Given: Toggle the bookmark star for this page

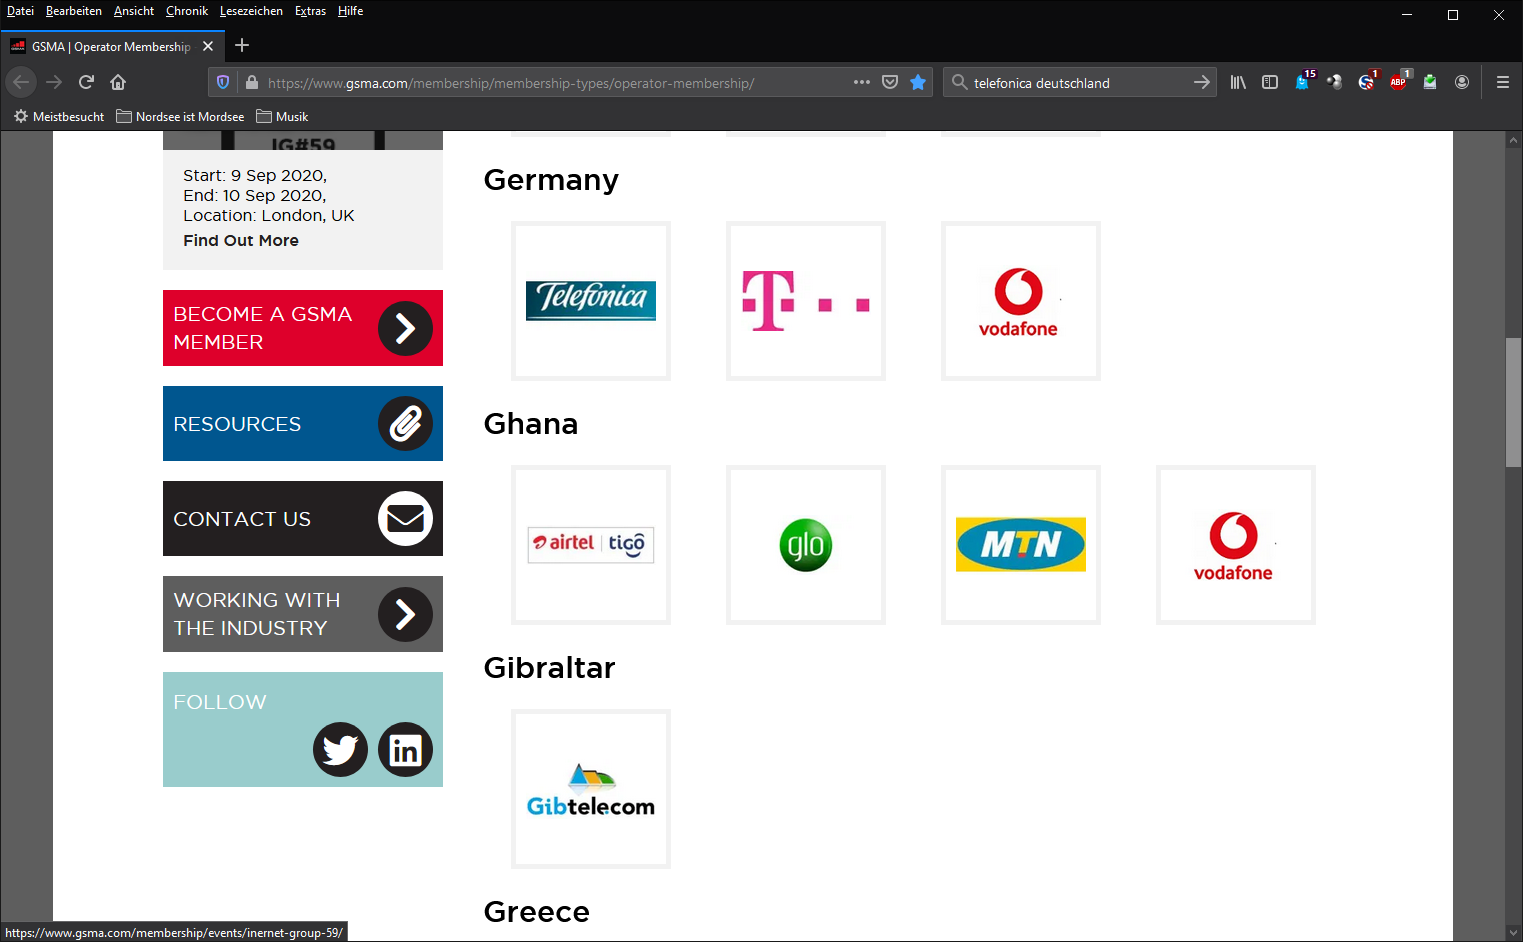Looking at the screenshot, I should click(918, 82).
